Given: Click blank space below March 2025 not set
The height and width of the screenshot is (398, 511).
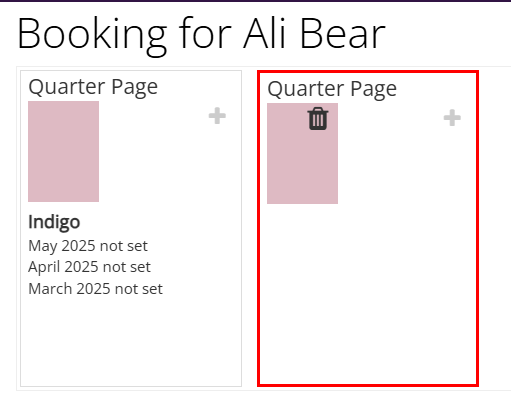Looking at the screenshot, I should click(131, 342).
